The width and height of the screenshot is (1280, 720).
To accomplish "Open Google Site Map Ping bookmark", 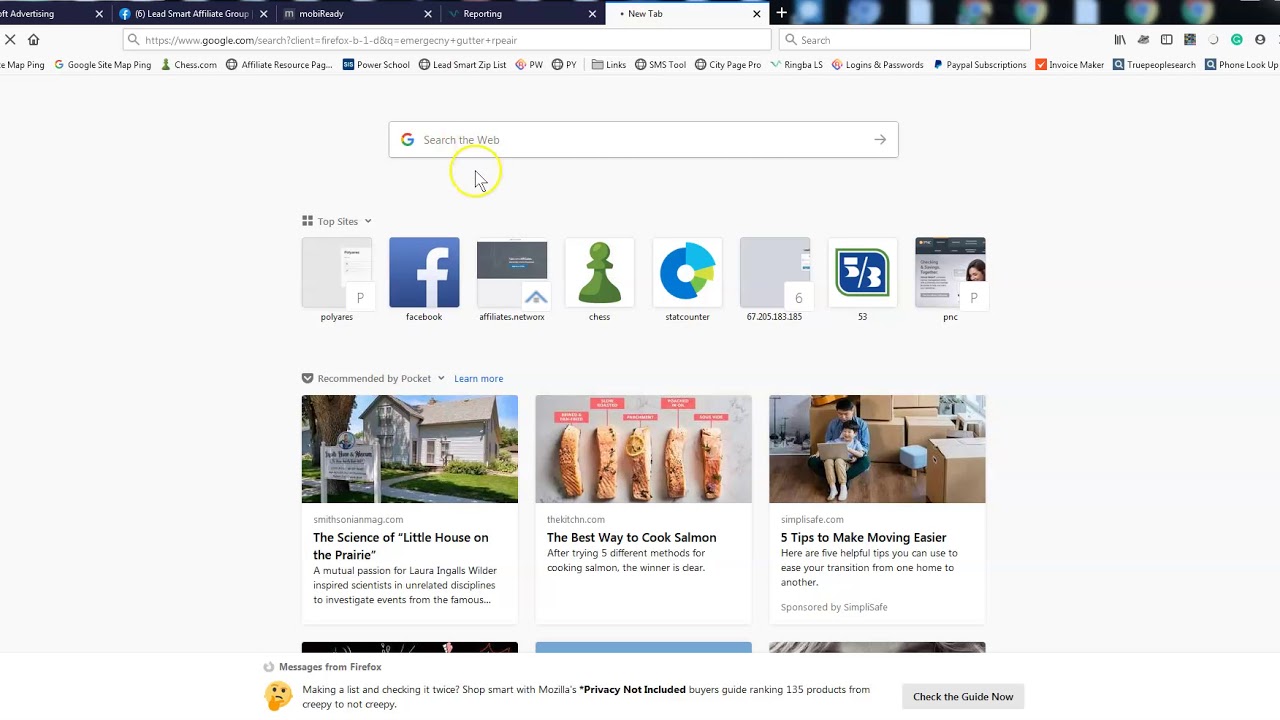I will 102,65.
